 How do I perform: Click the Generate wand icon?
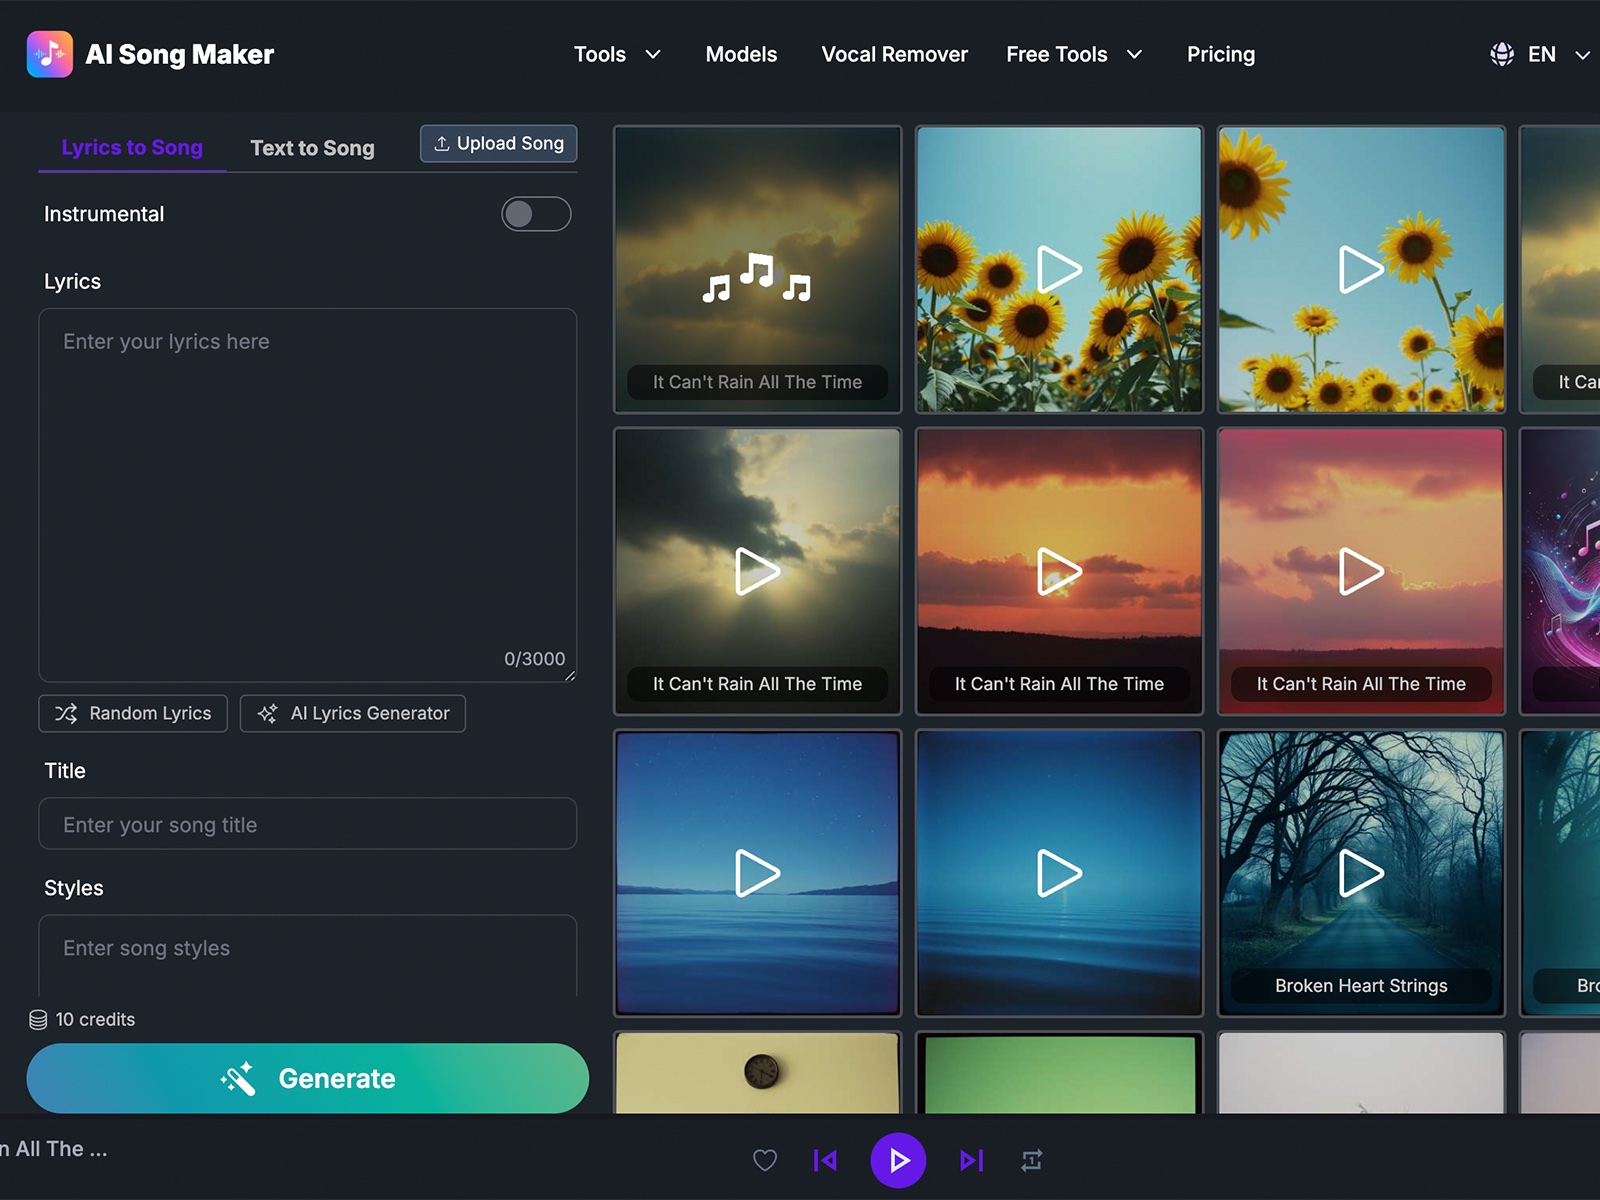tap(237, 1078)
